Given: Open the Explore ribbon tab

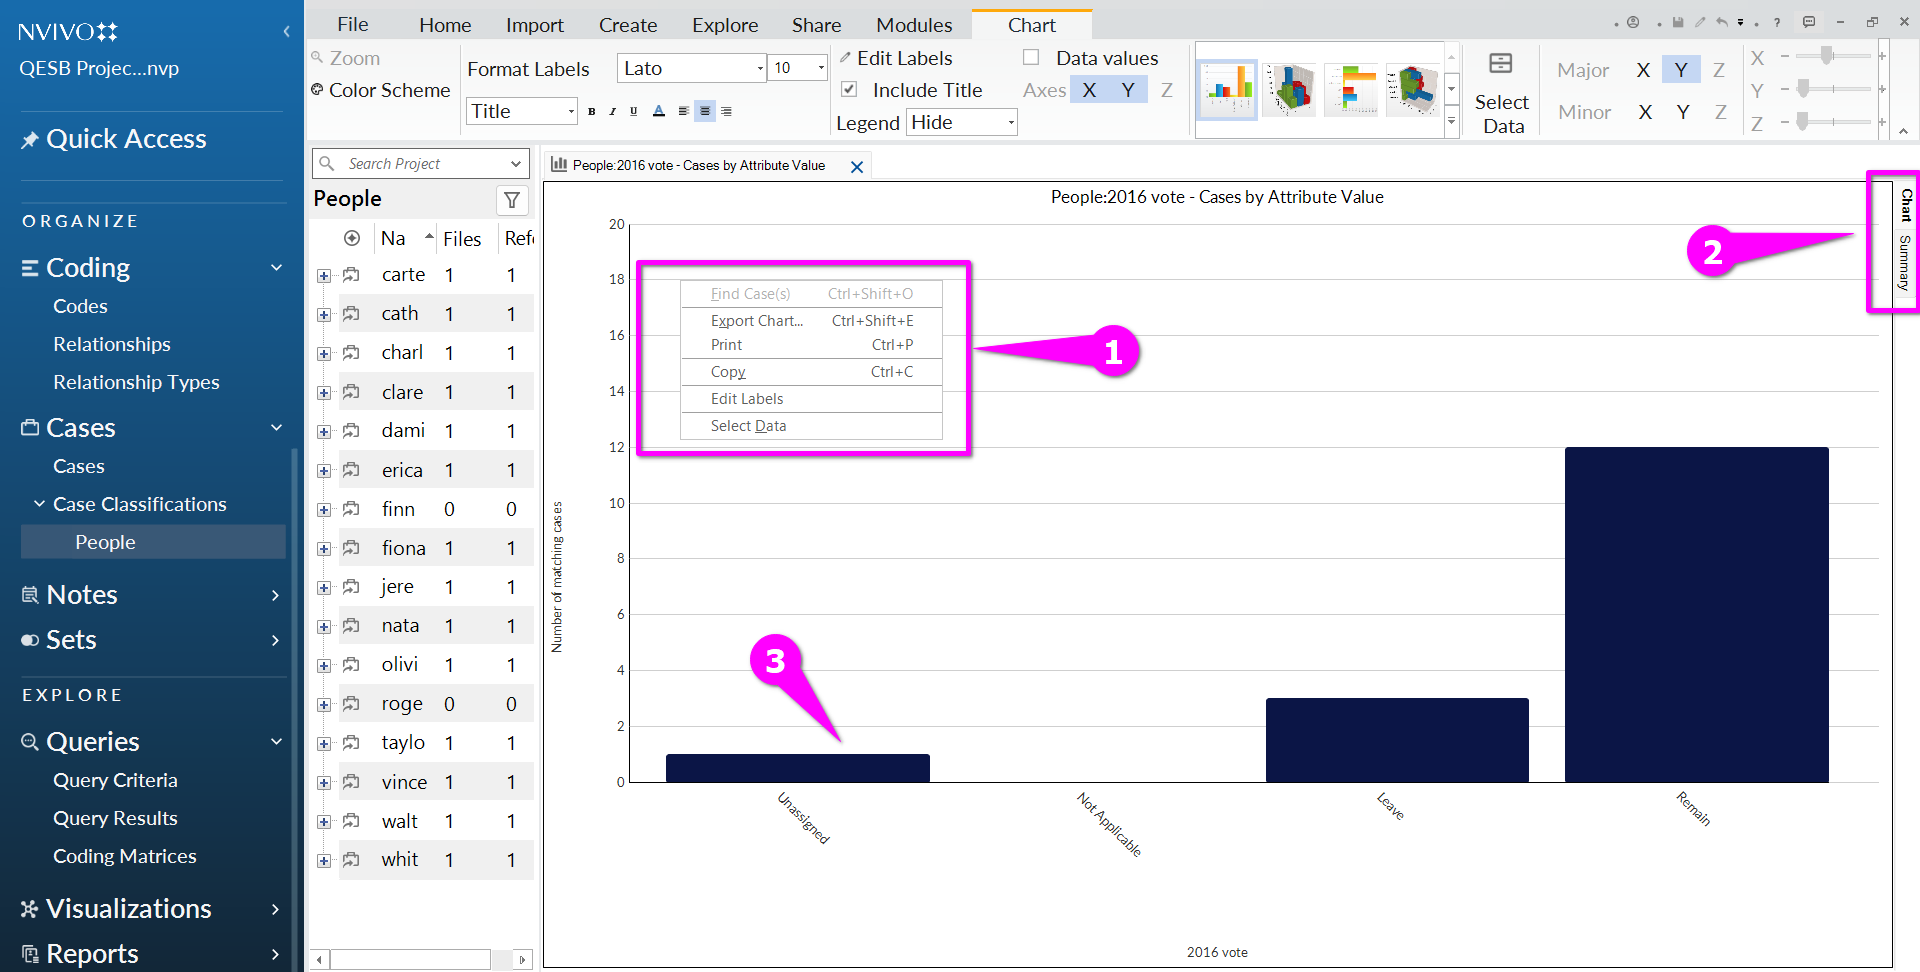Looking at the screenshot, I should point(725,25).
